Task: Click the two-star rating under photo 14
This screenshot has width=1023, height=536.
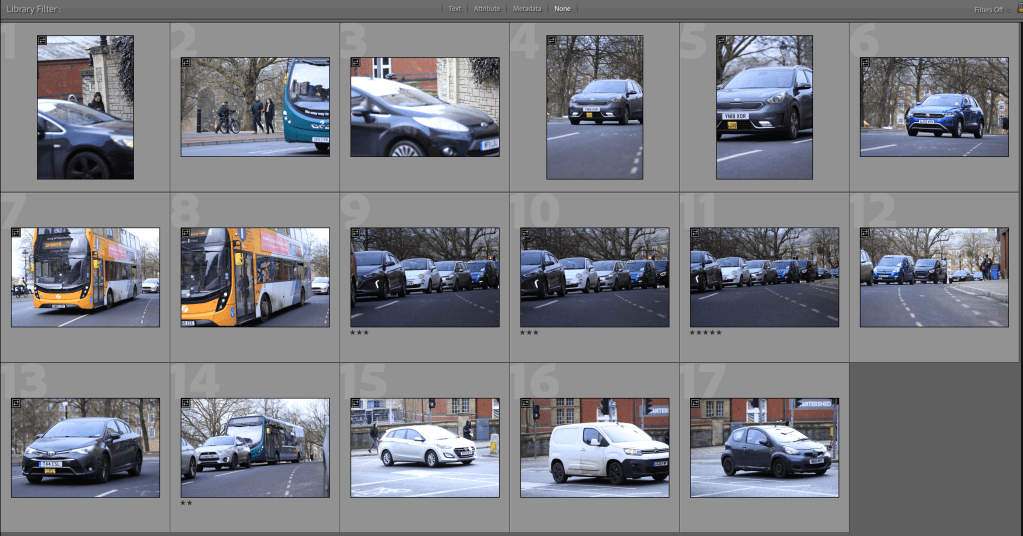Action: [186, 503]
